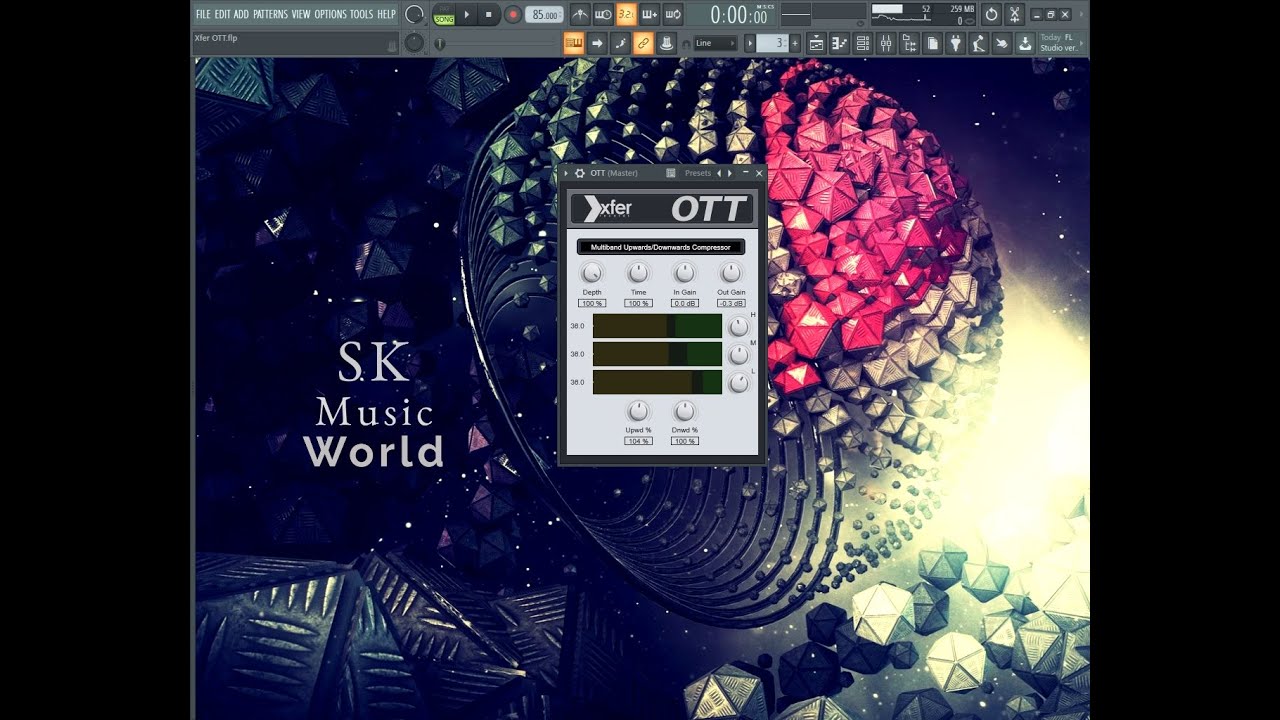
Task: Click the M band gain knob
Action: pyautogui.click(x=738, y=355)
